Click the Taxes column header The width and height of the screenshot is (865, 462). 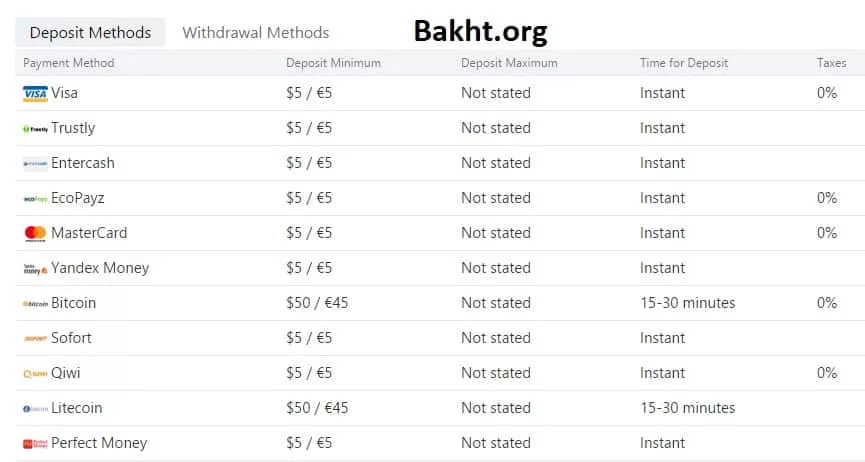831,63
